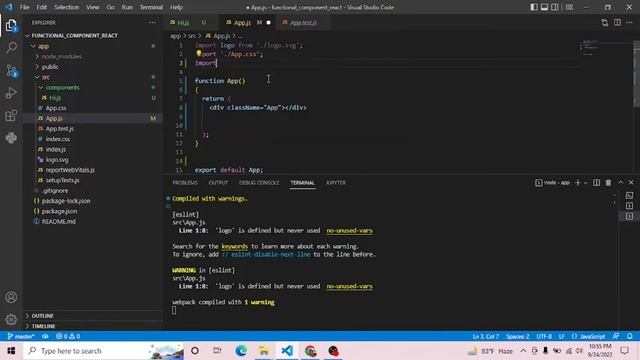
Task: Open the Accounts menu icon
Action: [x=11, y=297]
